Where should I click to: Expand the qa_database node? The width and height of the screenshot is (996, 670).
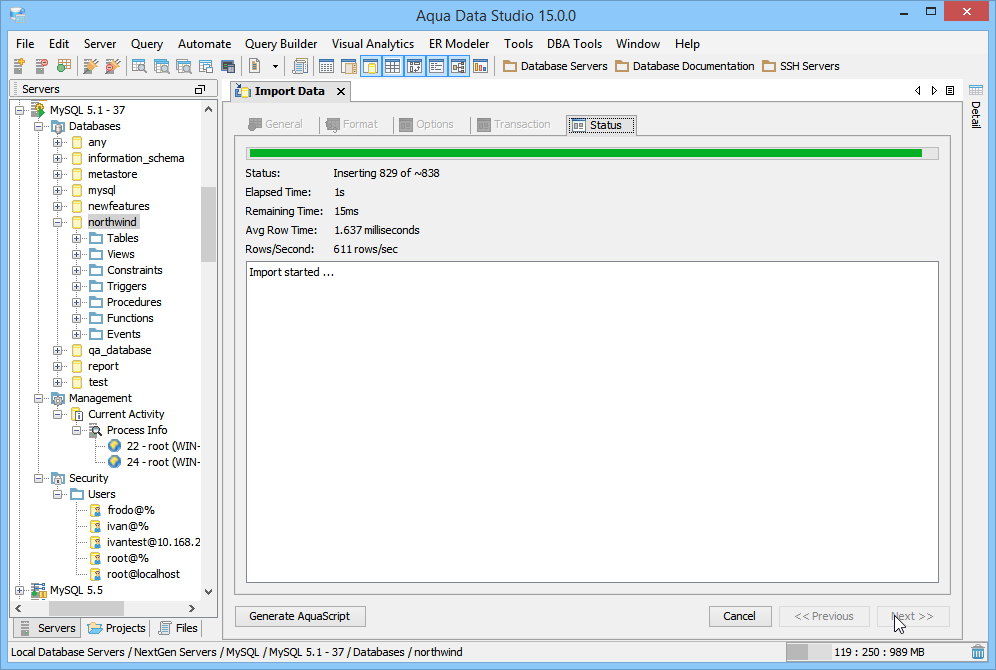(x=58, y=351)
